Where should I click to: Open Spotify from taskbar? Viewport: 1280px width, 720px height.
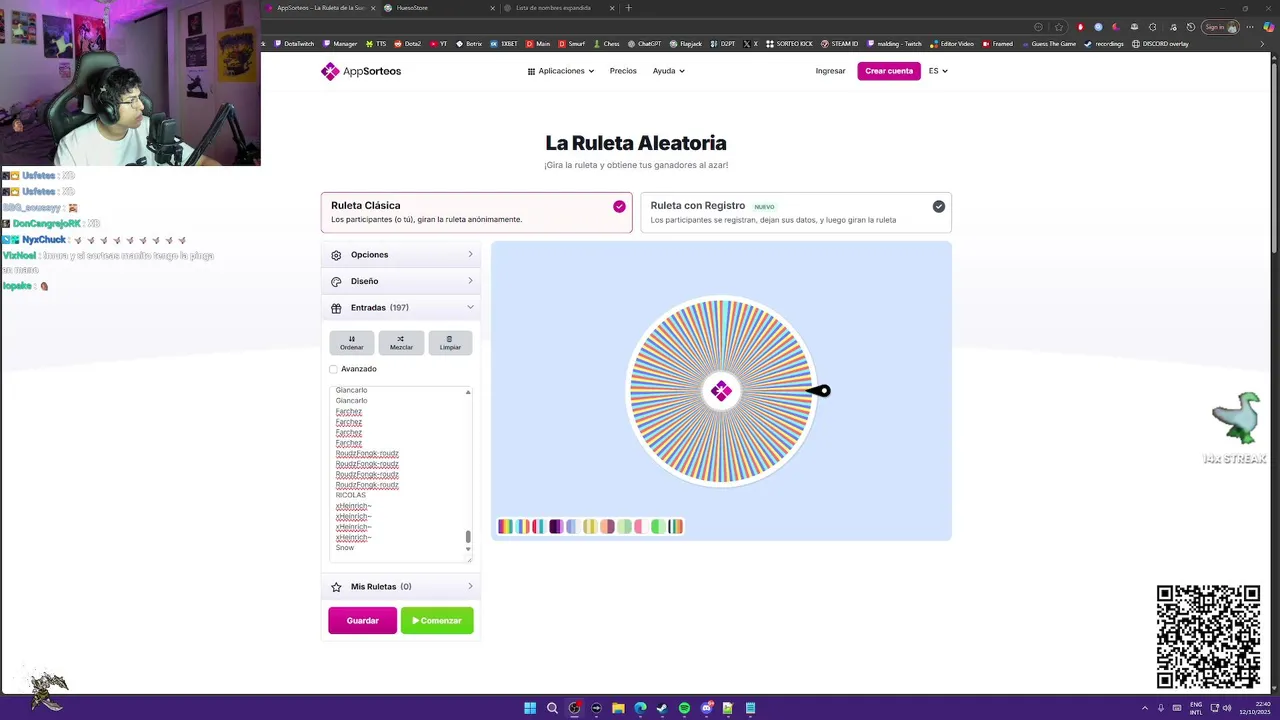point(684,708)
